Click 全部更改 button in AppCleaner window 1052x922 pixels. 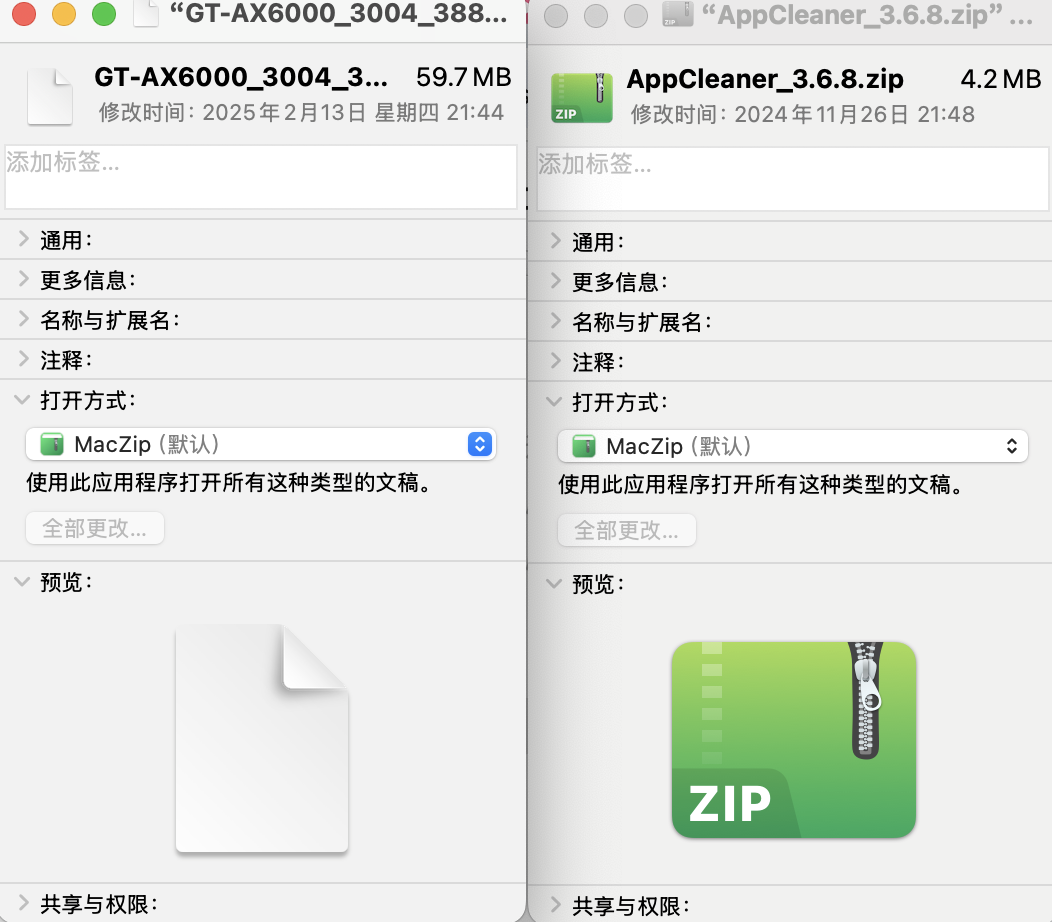coord(627,531)
